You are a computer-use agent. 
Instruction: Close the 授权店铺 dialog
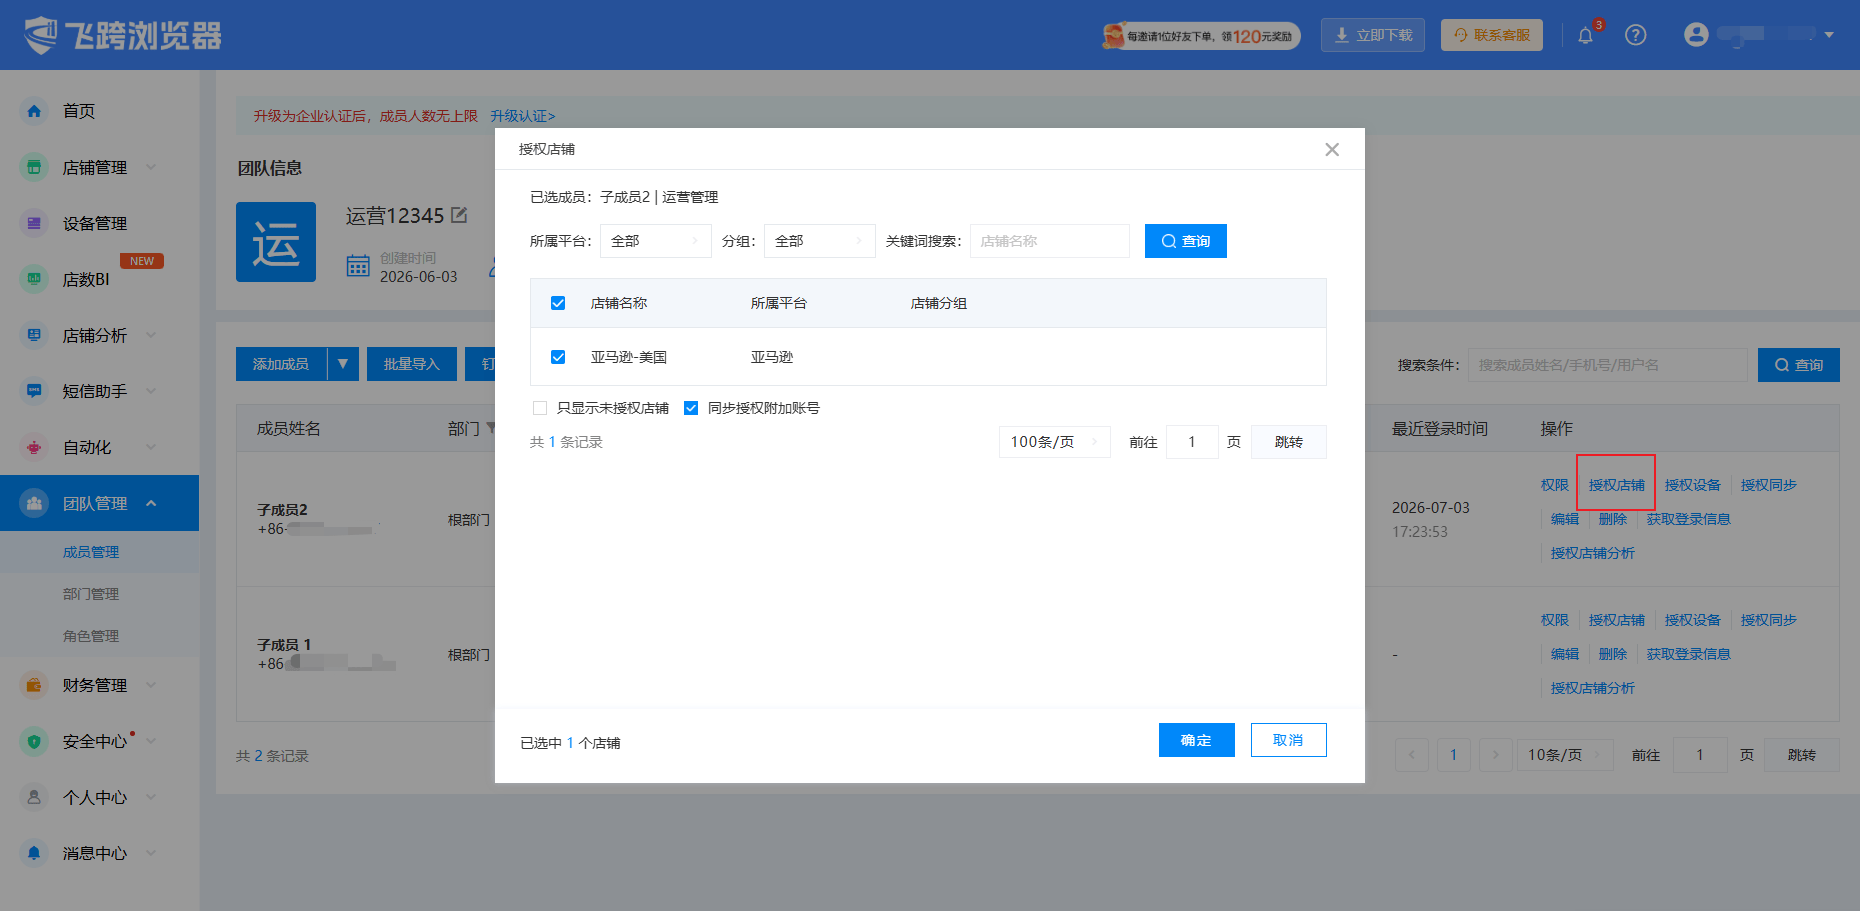pos(1332,149)
